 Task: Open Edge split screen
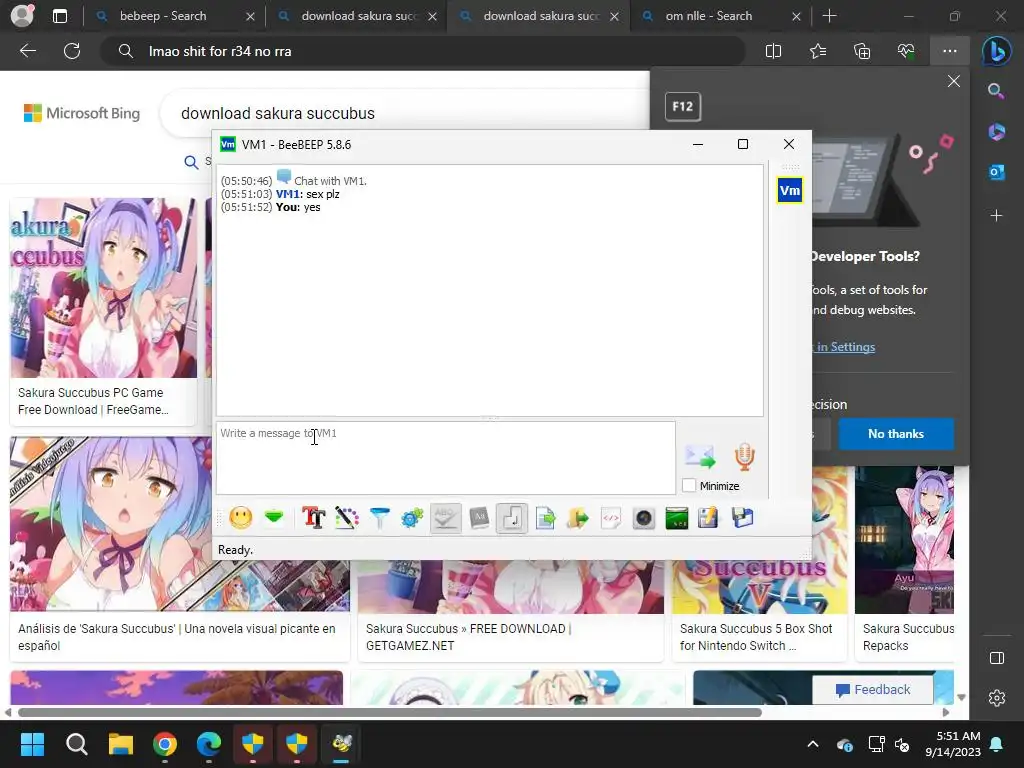pyautogui.click(x=773, y=51)
